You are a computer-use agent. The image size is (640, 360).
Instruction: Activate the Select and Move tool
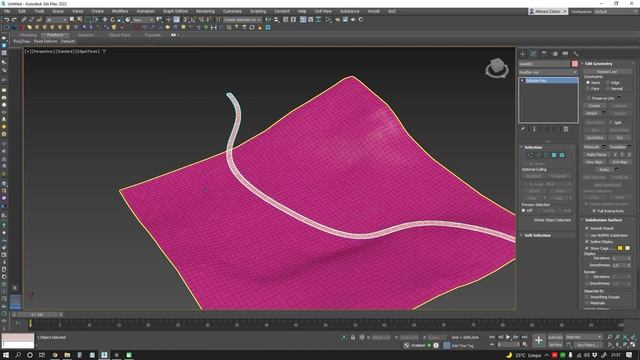(x=104, y=20)
